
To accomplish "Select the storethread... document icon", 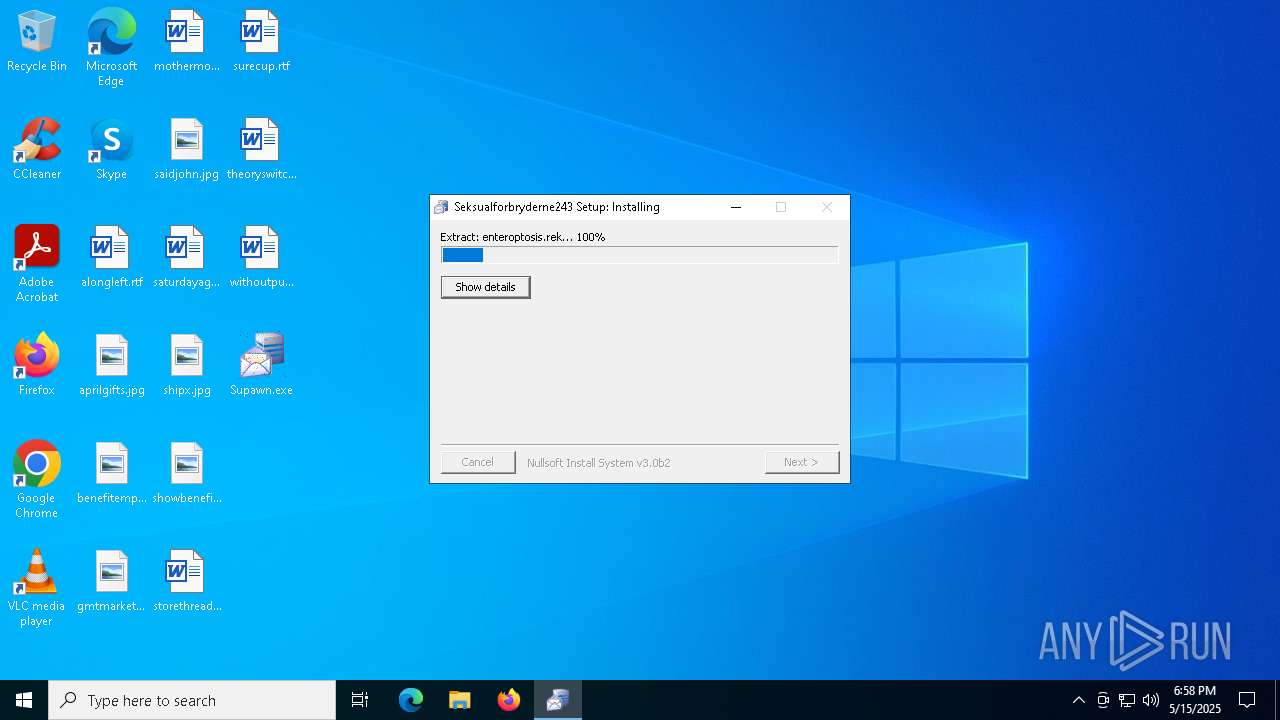I will 186,582.
